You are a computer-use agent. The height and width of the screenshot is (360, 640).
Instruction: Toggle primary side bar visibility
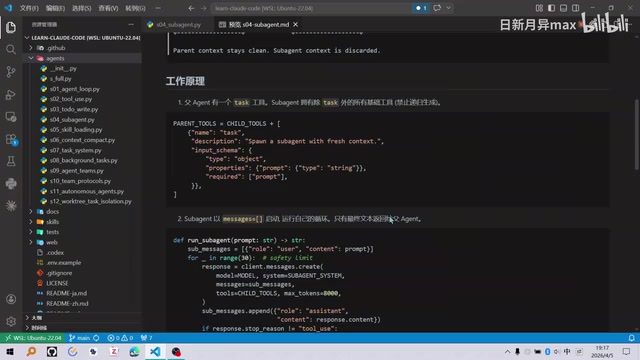tap(551, 8)
